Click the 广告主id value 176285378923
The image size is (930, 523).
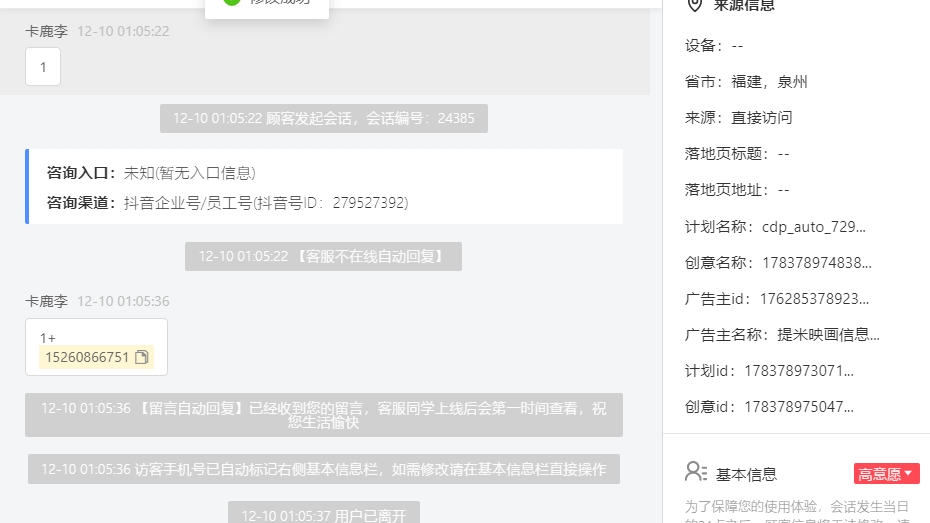pos(814,299)
